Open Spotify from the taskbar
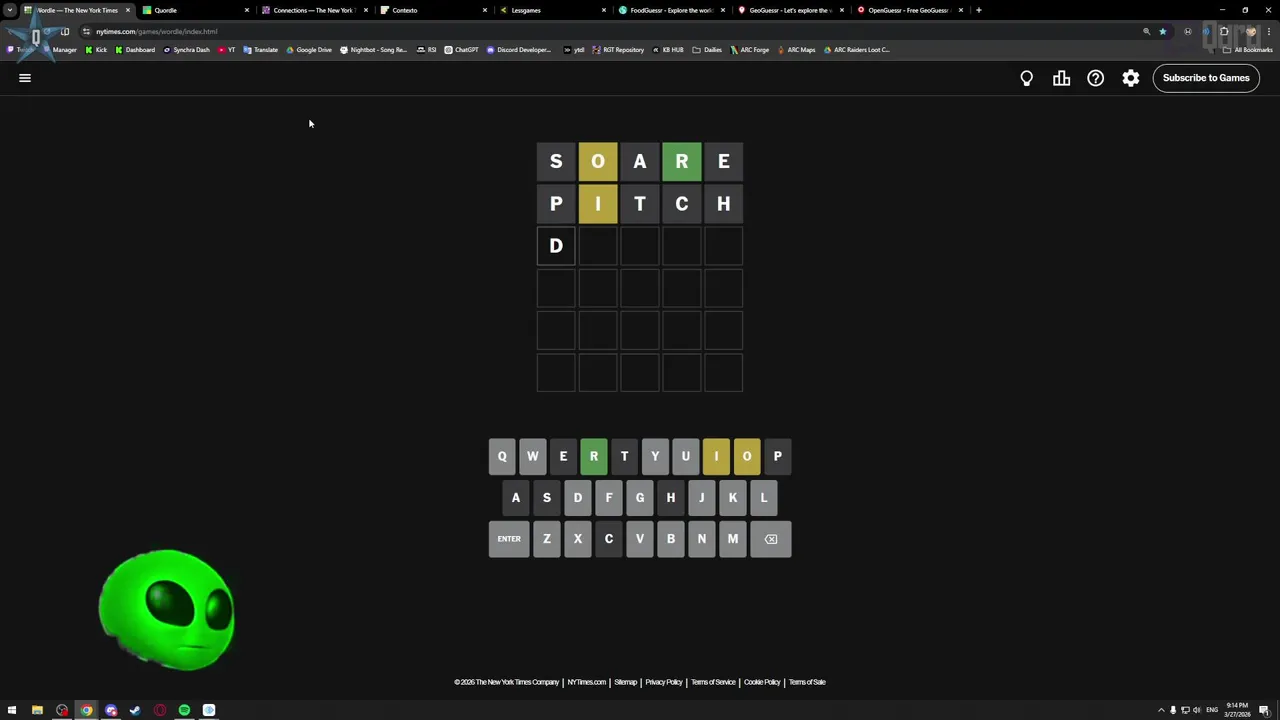1280x720 pixels. (184, 710)
